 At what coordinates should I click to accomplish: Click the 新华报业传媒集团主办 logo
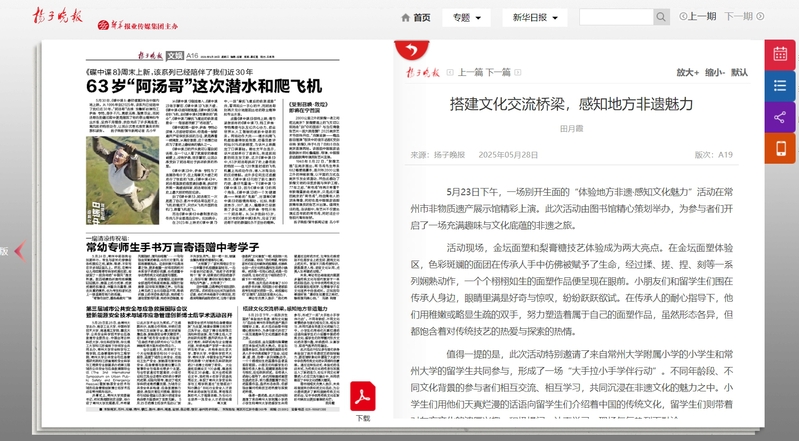[x=138, y=25]
